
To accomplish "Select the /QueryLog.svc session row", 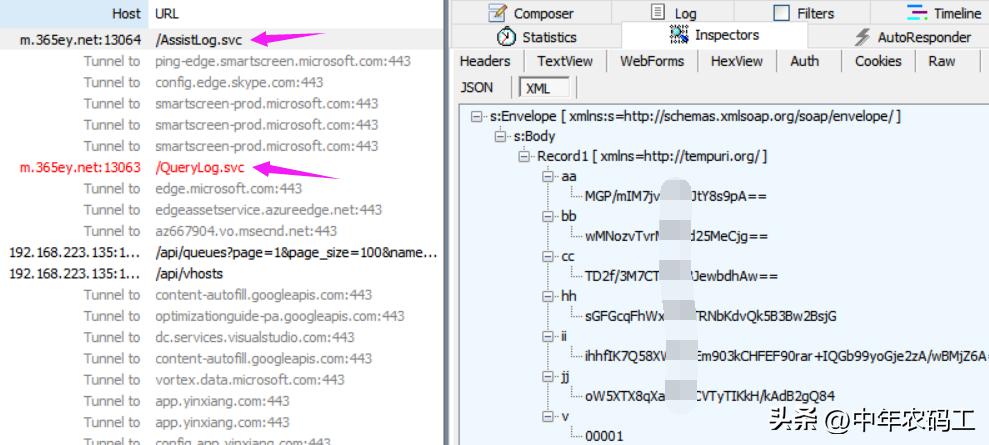I will point(221,168).
